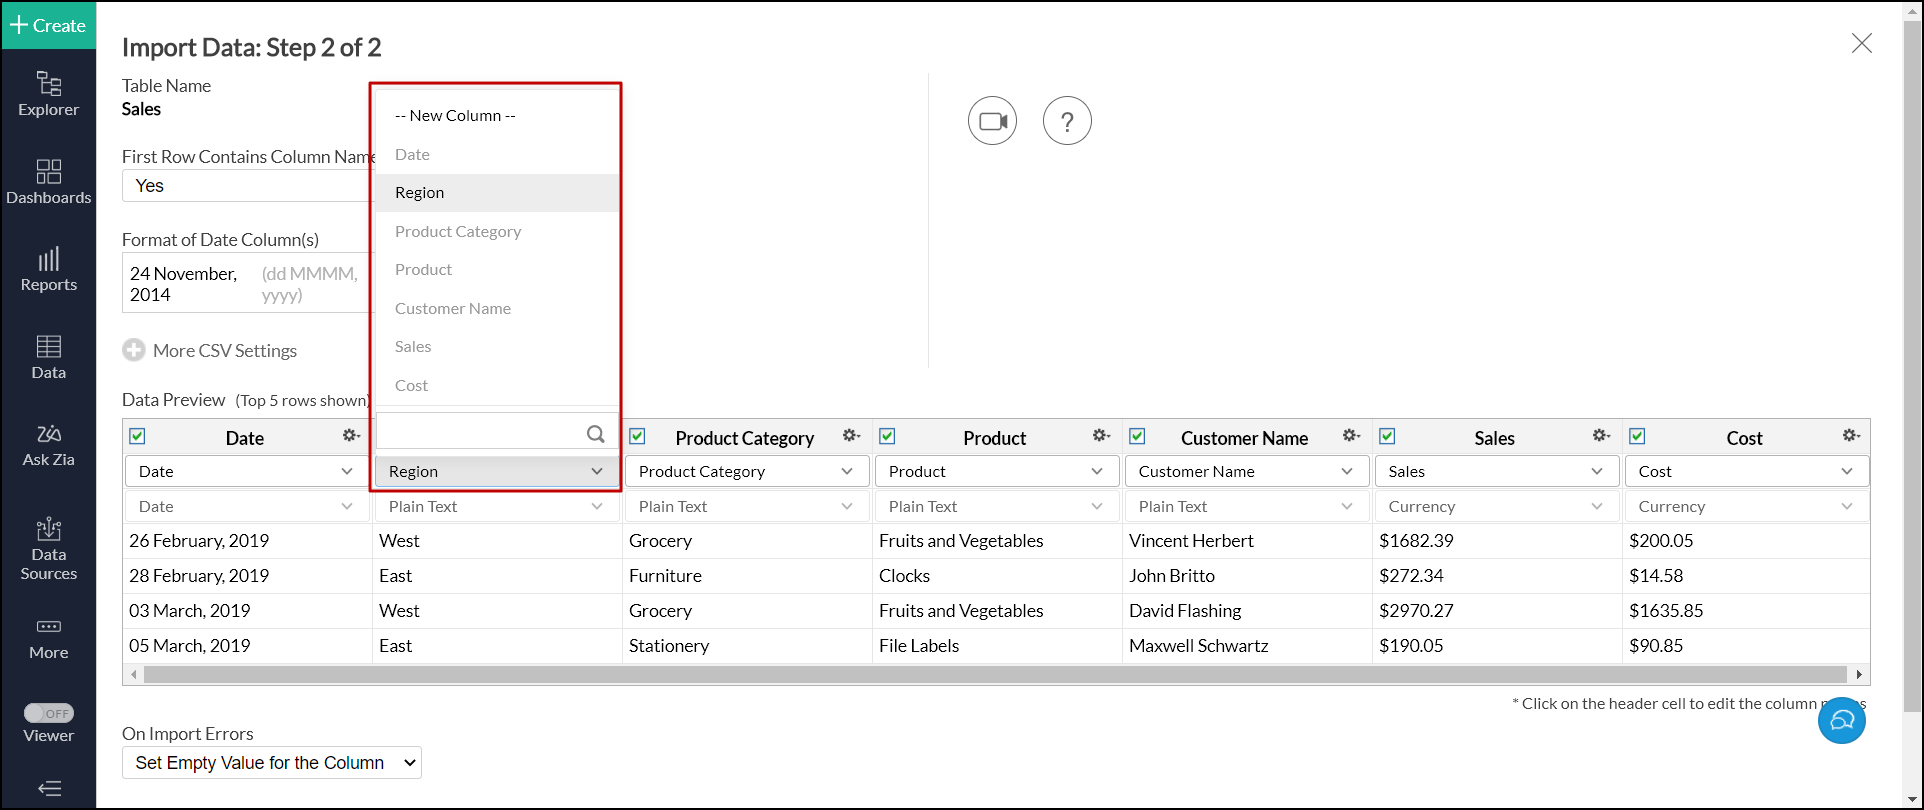The width and height of the screenshot is (1924, 810).
Task: Toggle the Viewer mode switch
Action: (48, 713)
